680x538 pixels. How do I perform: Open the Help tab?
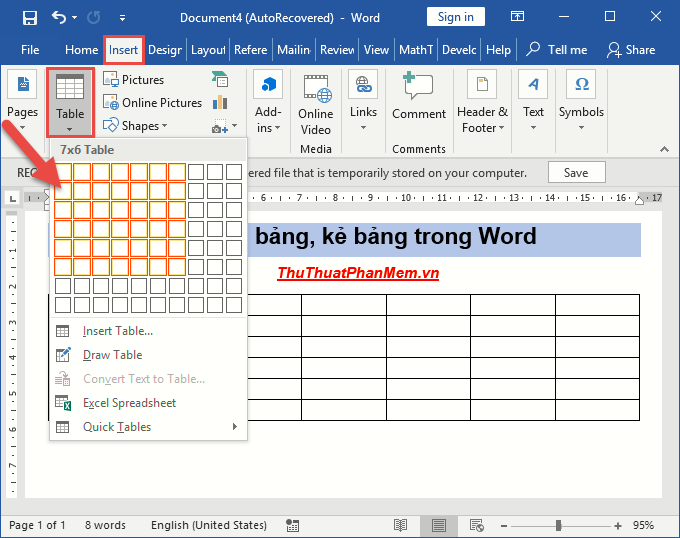[x=498, y=50]
